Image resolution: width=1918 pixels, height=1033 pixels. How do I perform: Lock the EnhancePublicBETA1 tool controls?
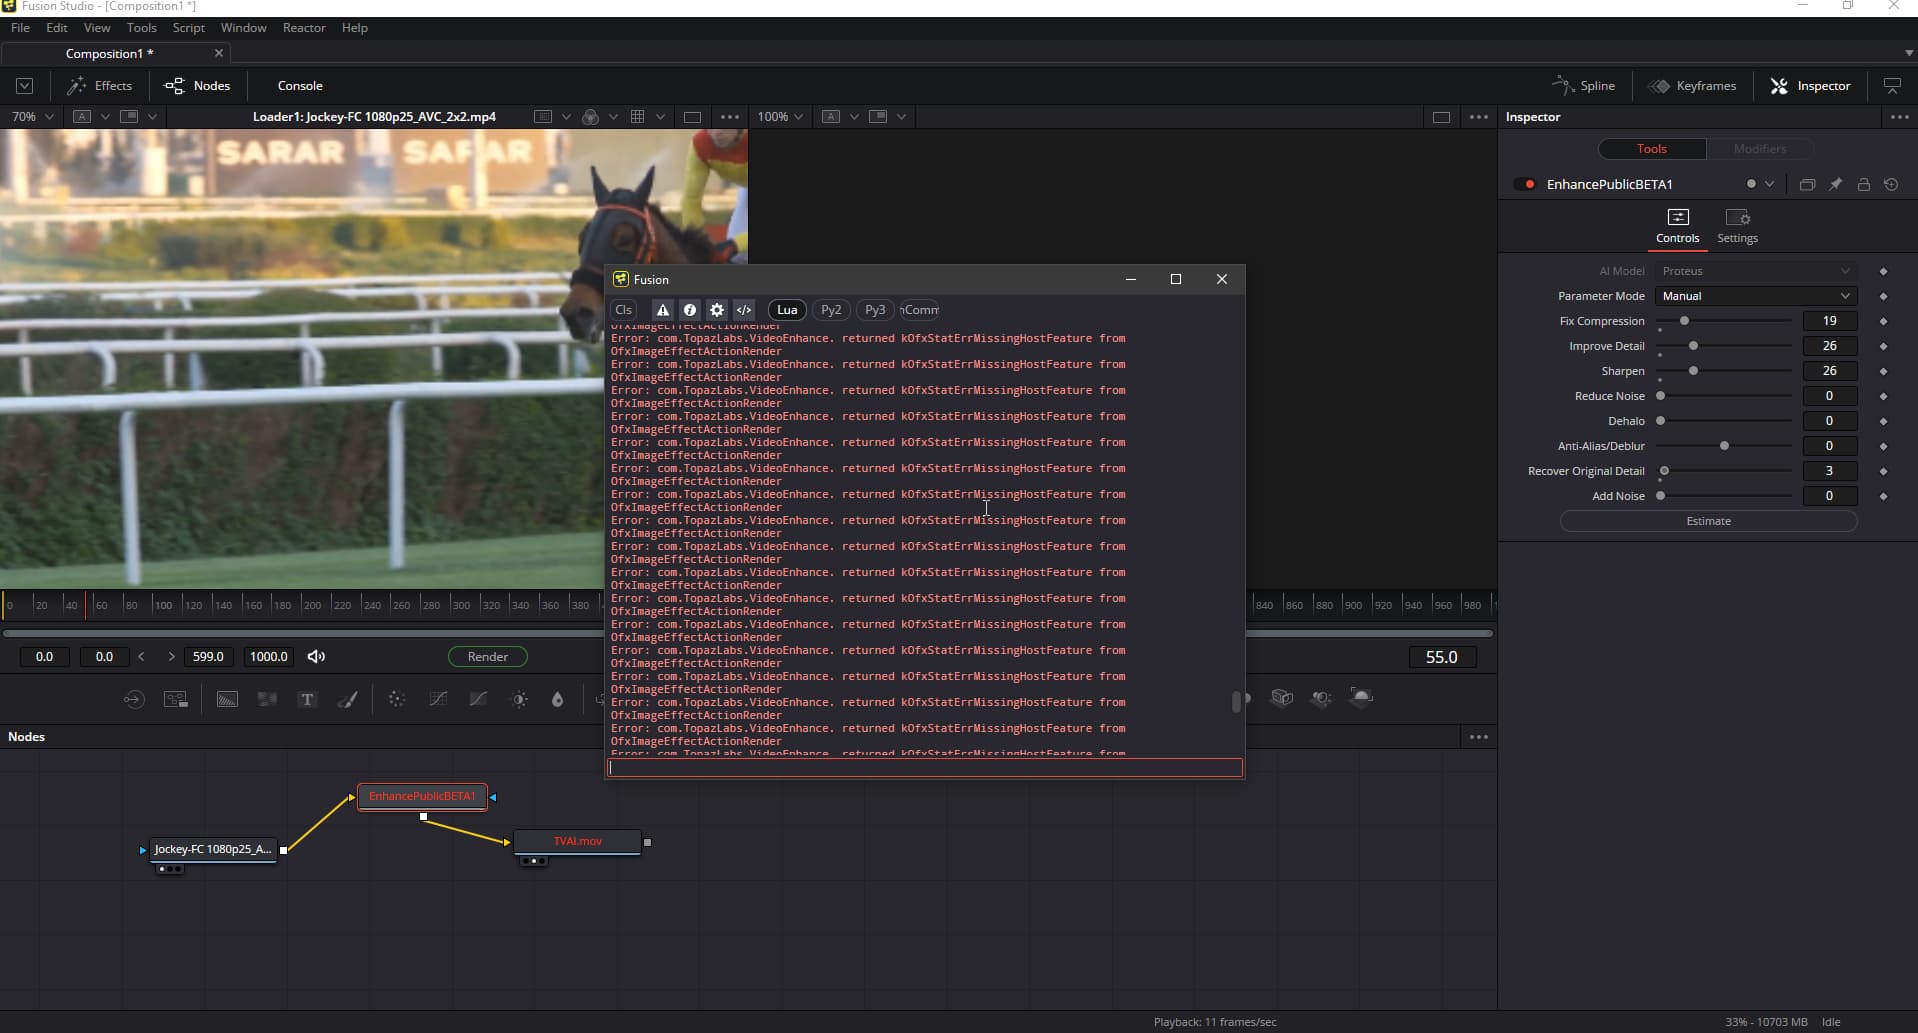[1863, 185]
